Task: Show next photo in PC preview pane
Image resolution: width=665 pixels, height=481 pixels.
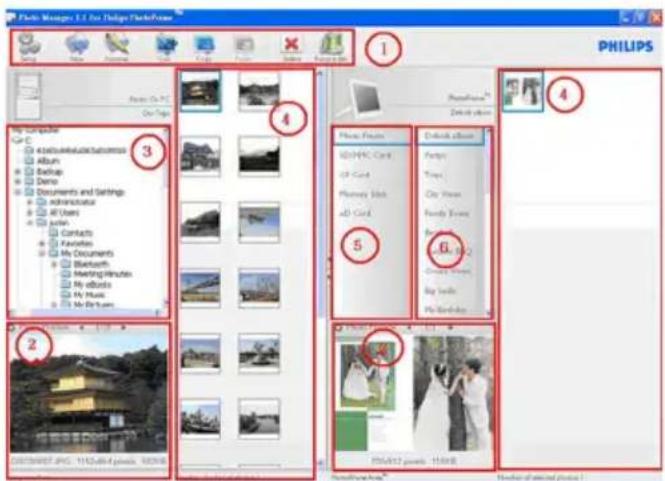Action: (123, 327)
